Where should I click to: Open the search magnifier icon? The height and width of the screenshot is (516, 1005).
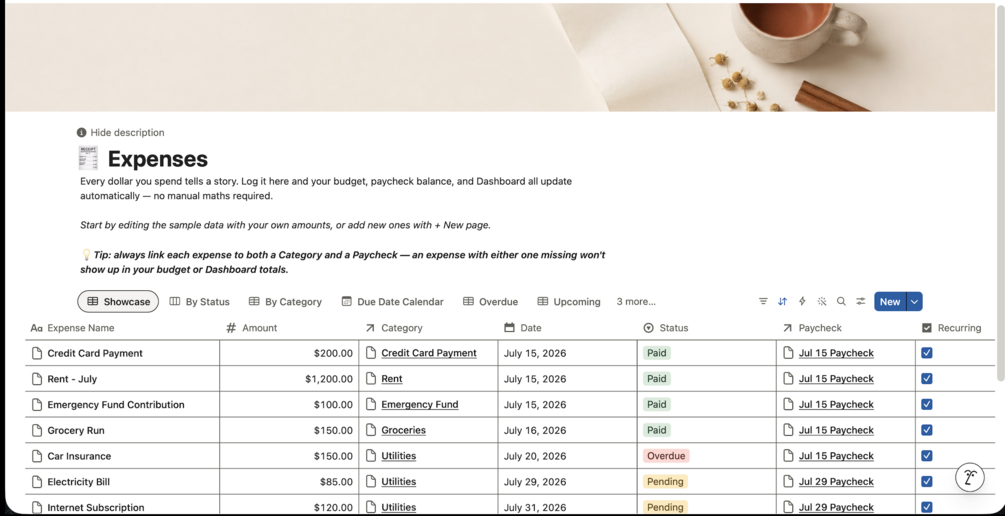841,301
